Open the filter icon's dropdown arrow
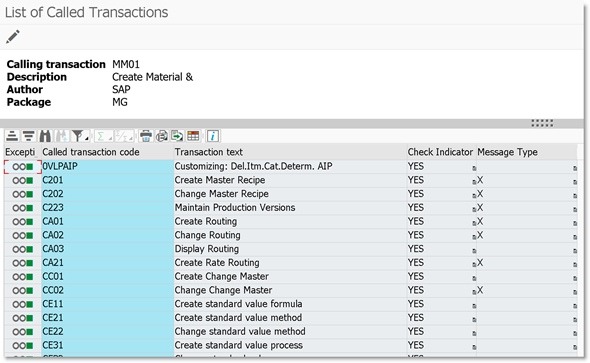The height and width of the screenshot is (363, 590). (x=87, y=139)
